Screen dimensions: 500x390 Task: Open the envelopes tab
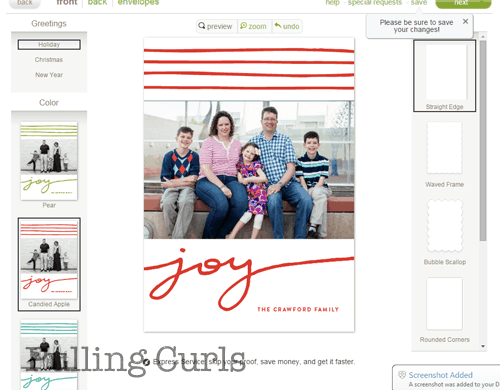(138, 3)
